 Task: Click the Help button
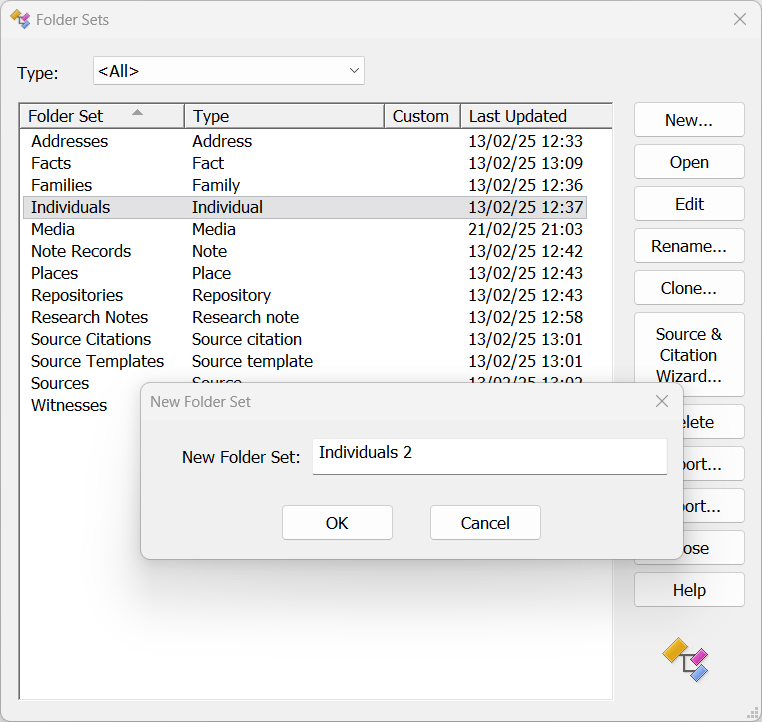click(x=689, y=590)
